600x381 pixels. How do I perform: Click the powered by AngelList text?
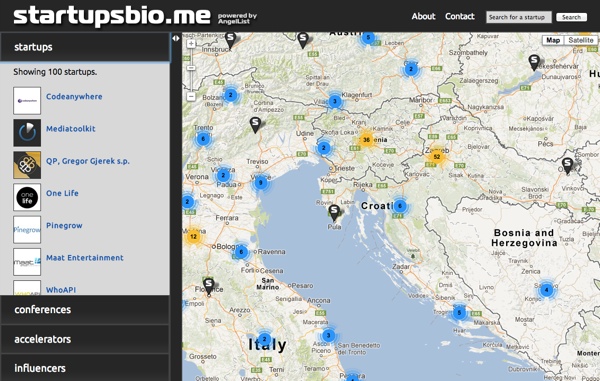pyautogui.click(x=237, y=18)
